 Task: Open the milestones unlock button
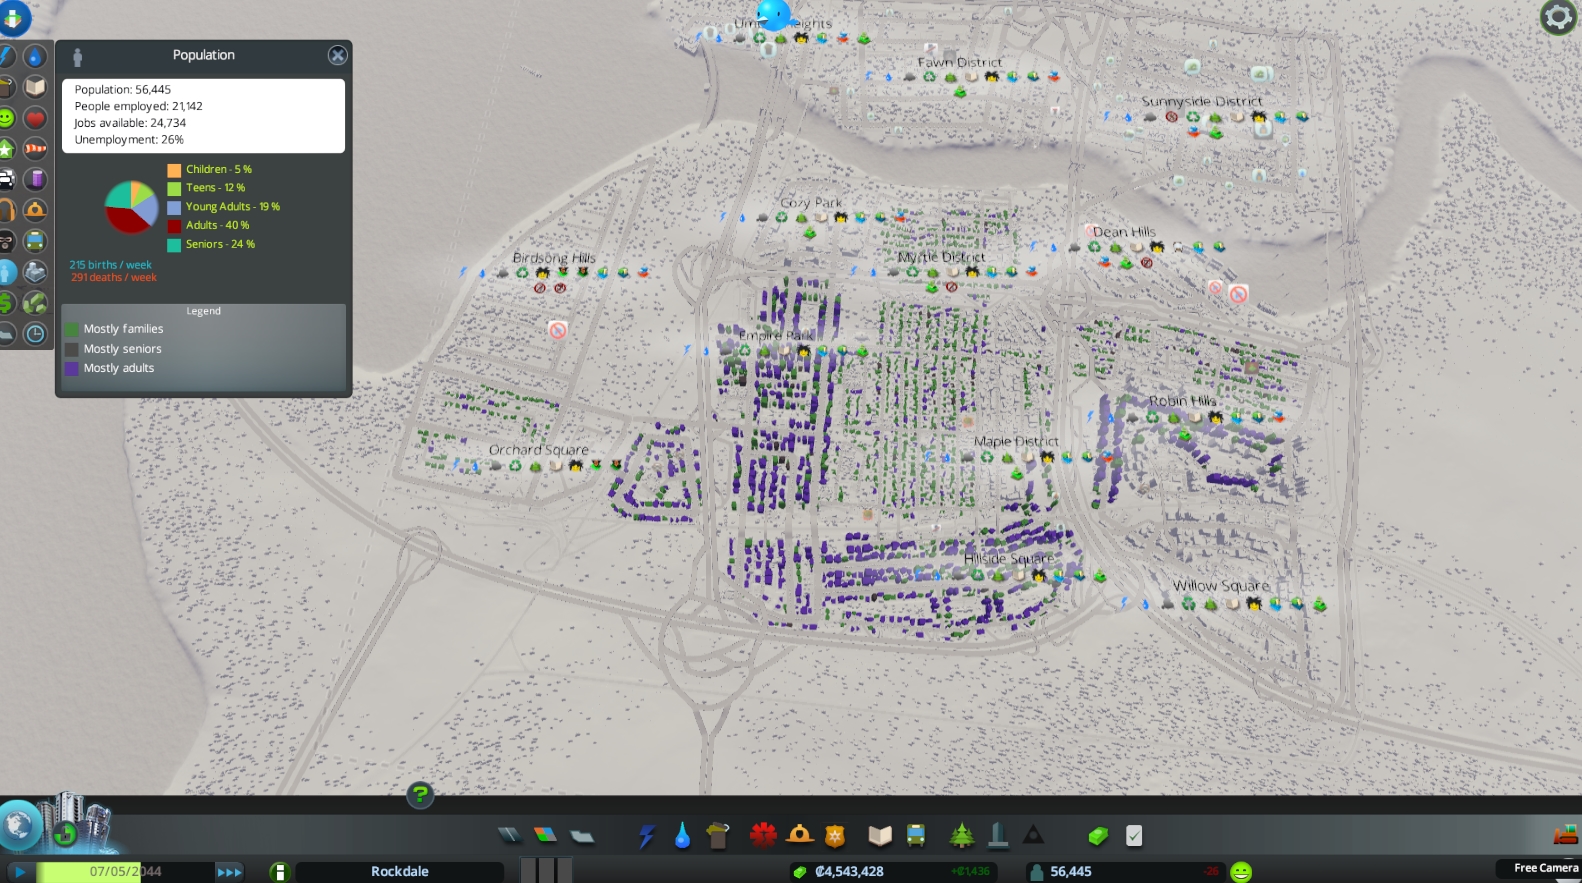click(65, 832)
